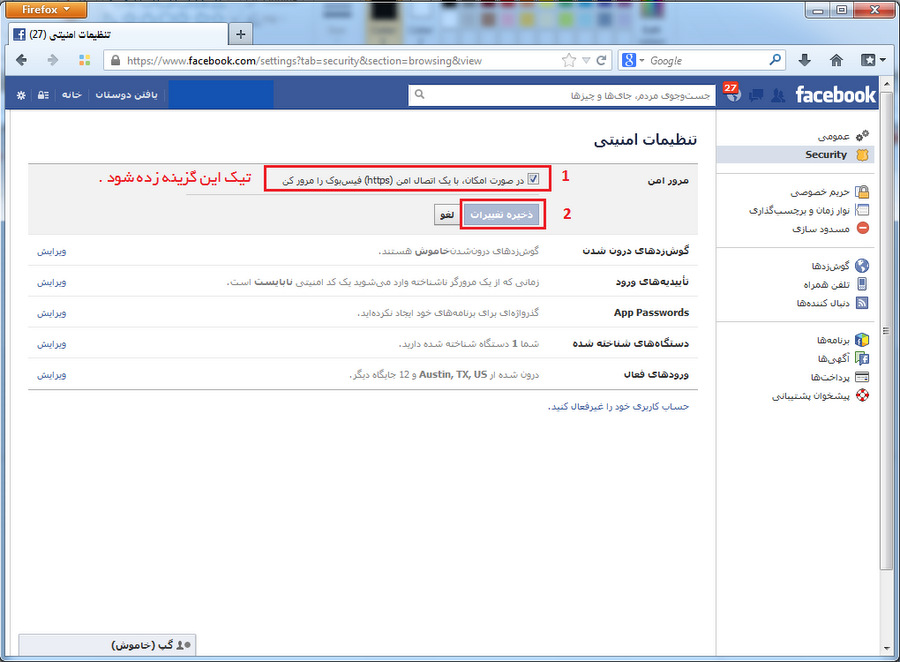Open the URL history dropdown arrow
This screenshot has height=662, width=900.
pos(586,60)
